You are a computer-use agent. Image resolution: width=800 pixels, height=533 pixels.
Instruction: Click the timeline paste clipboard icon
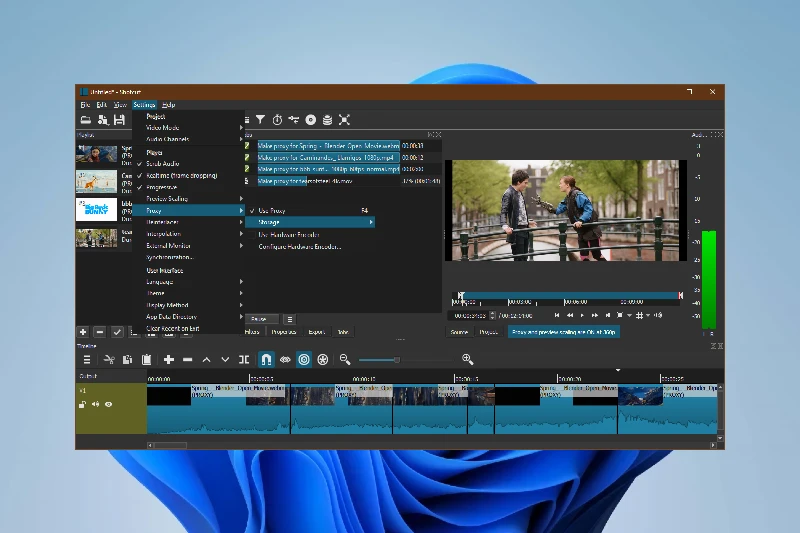(146, 360)
